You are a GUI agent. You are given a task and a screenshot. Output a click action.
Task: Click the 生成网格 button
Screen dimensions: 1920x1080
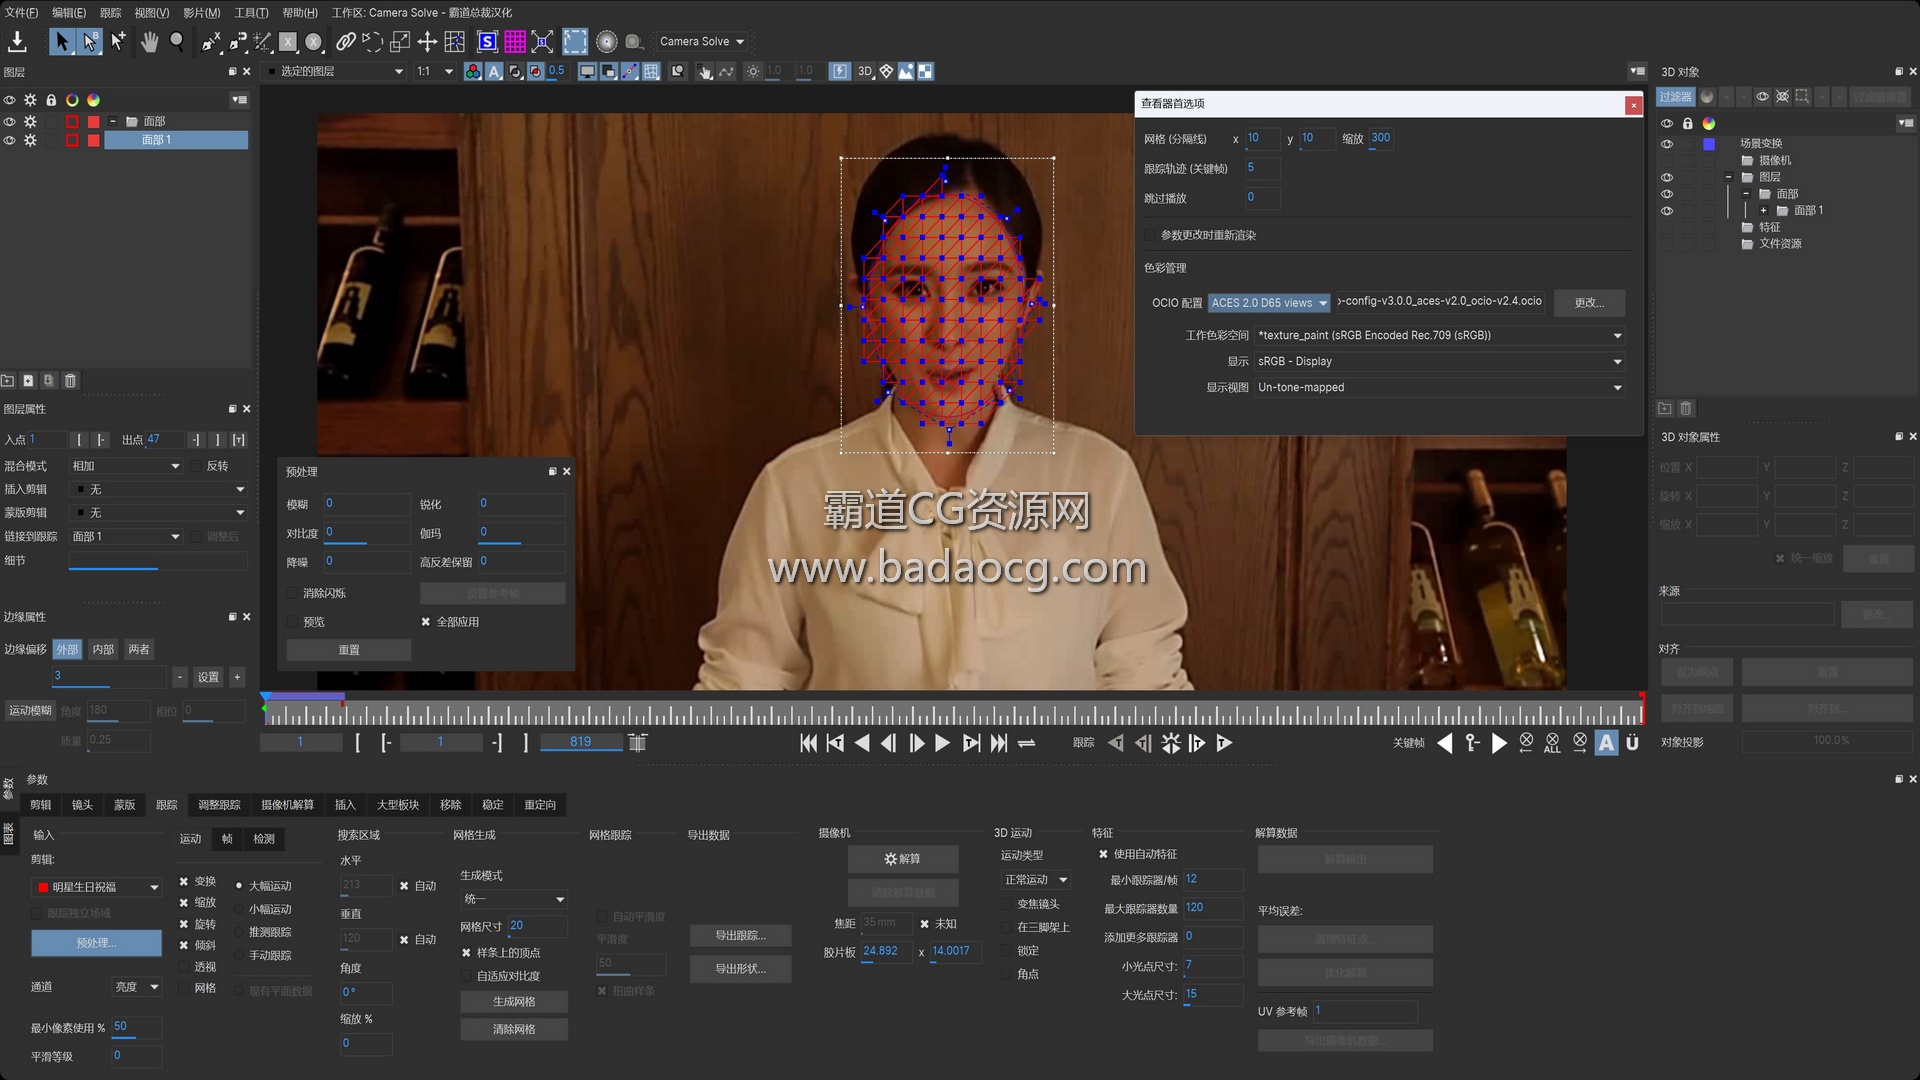point(514,1002)
